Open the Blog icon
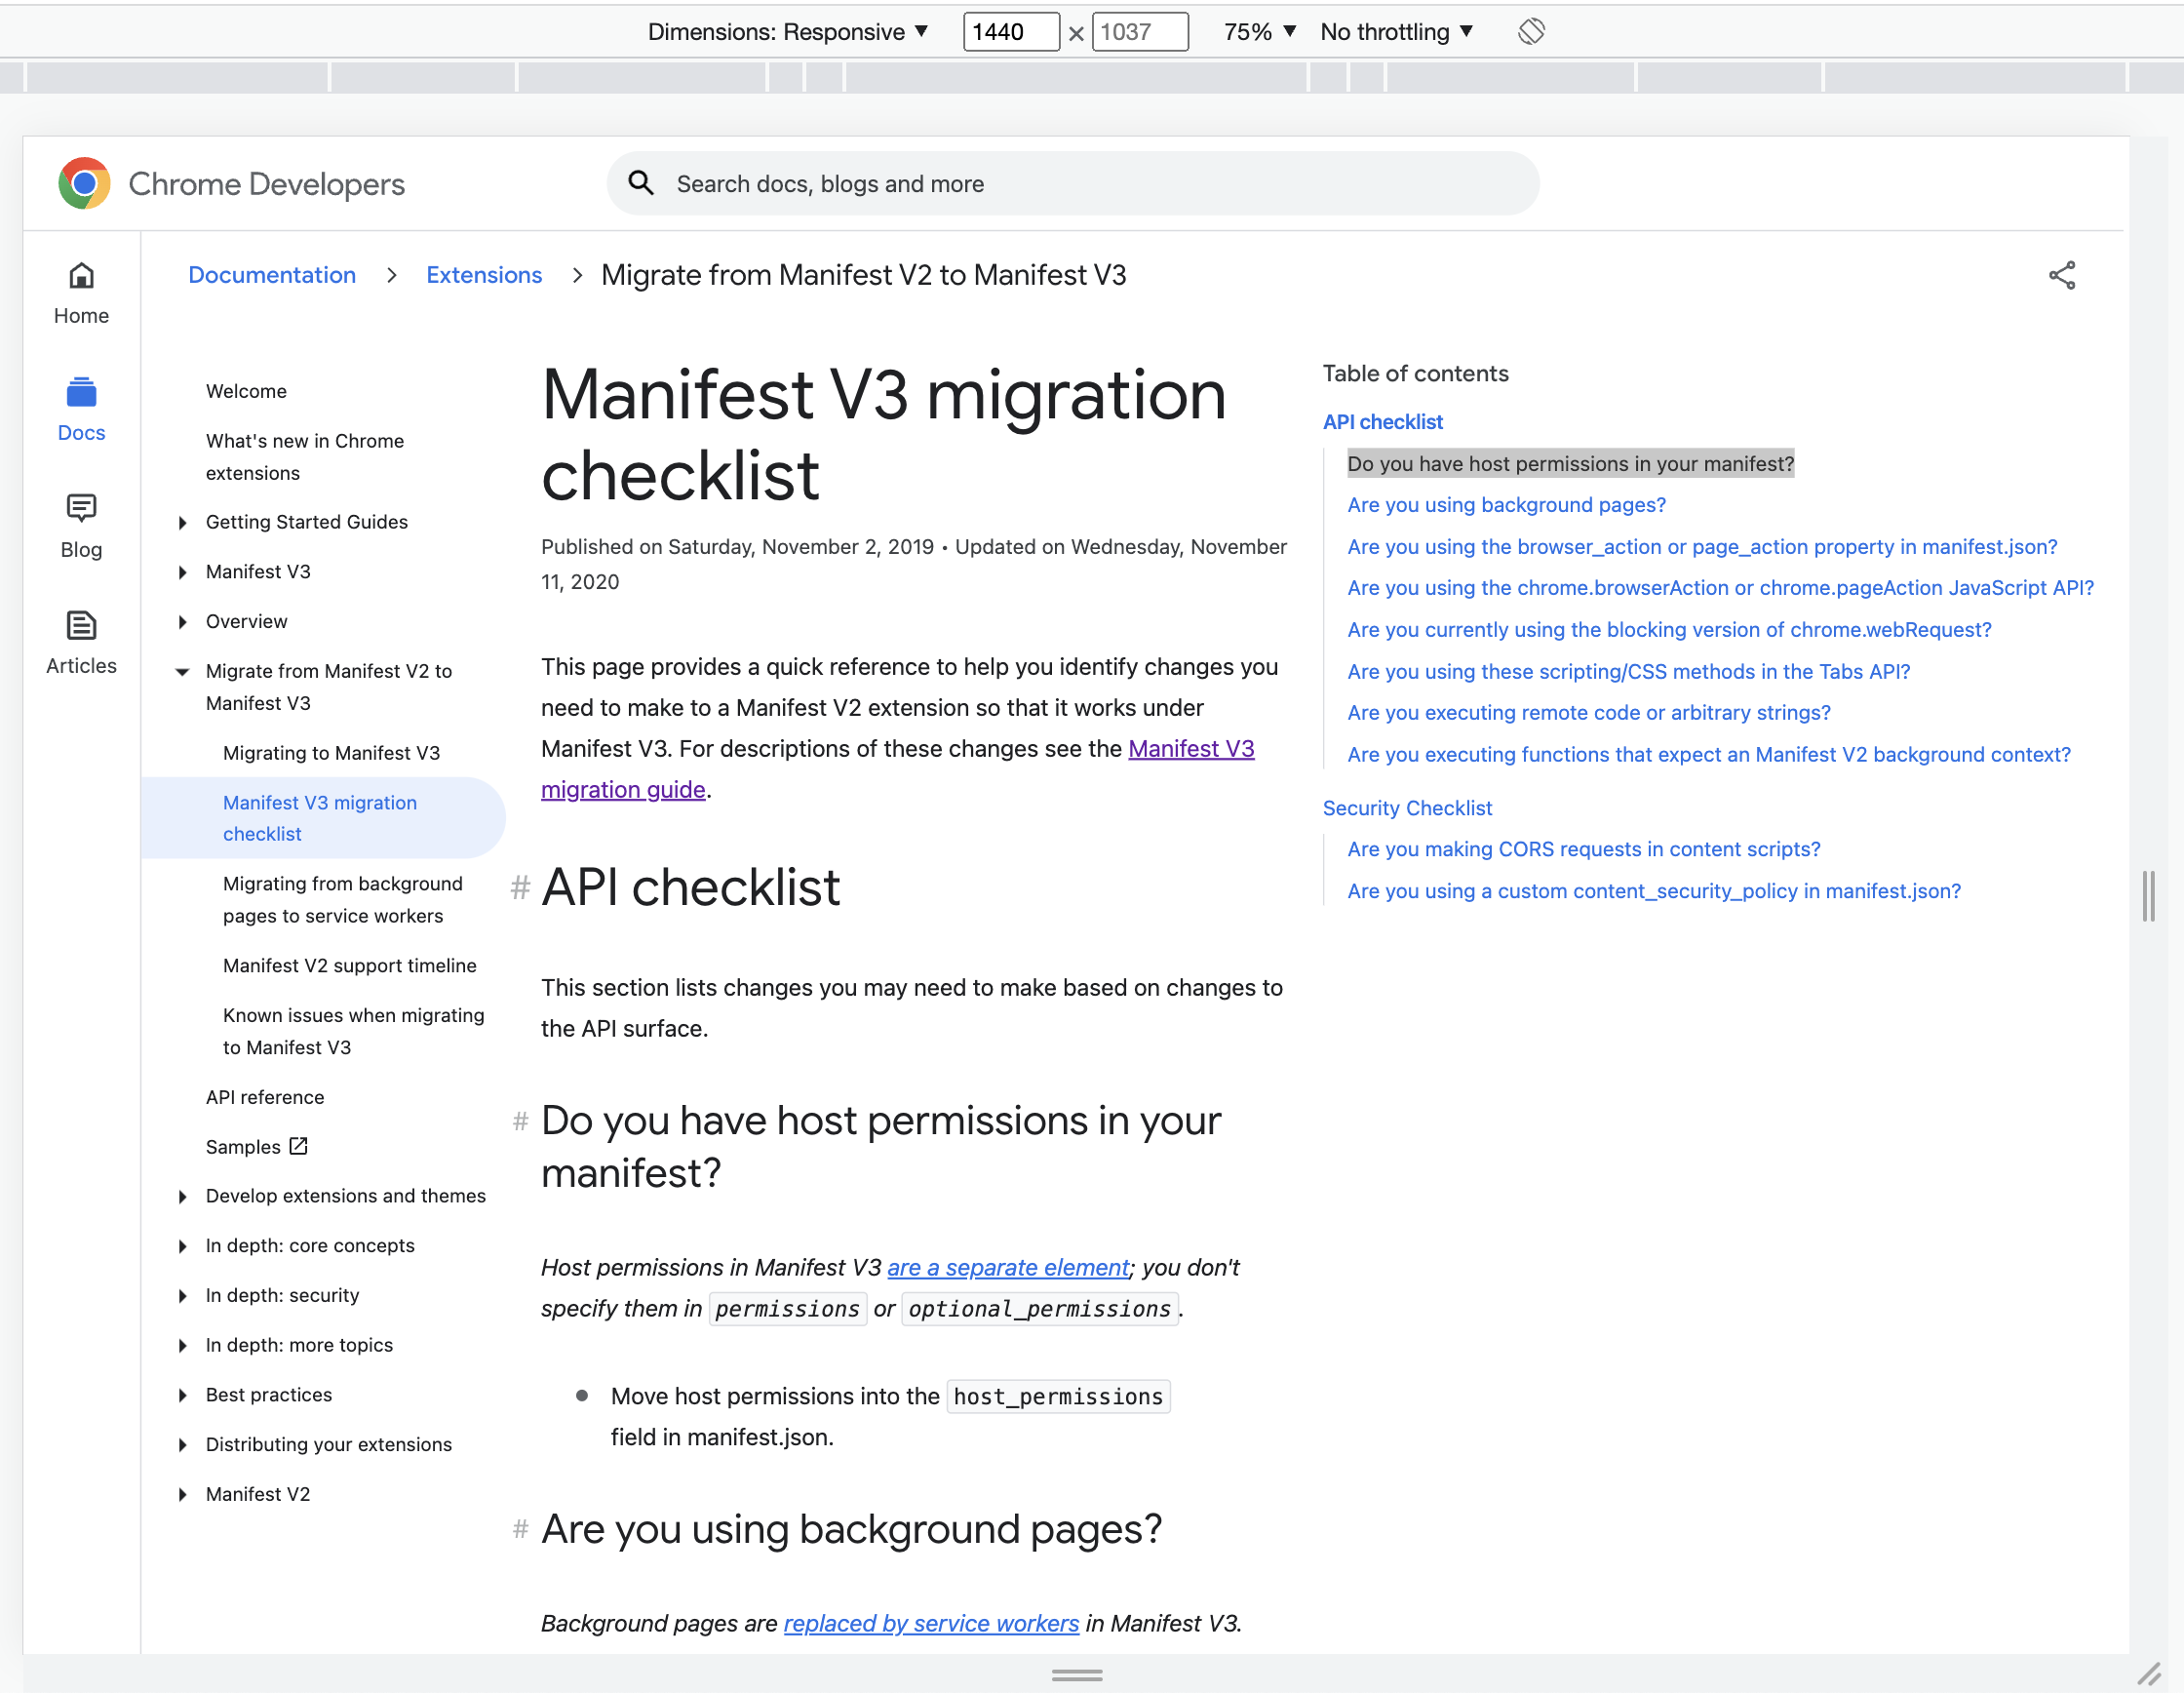The image size is (2184, 1693). coord(81,508)
